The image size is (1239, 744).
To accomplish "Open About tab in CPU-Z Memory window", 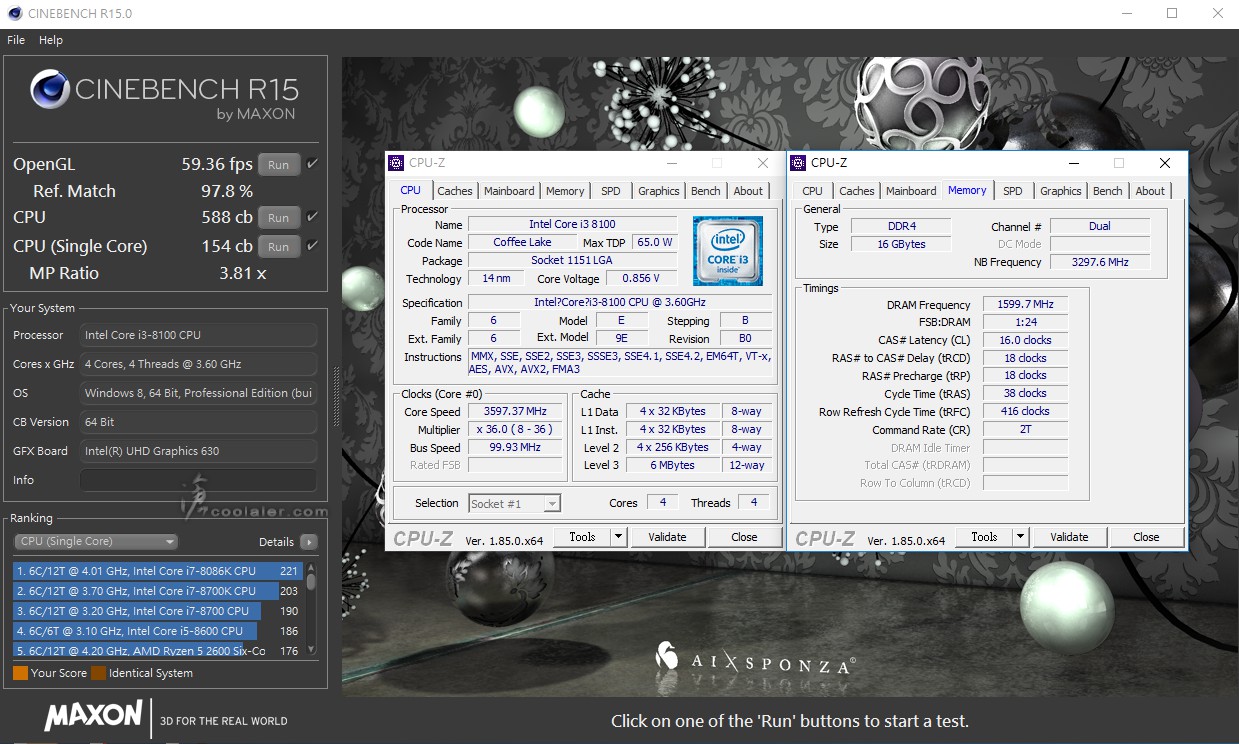I will [1151, 191].
